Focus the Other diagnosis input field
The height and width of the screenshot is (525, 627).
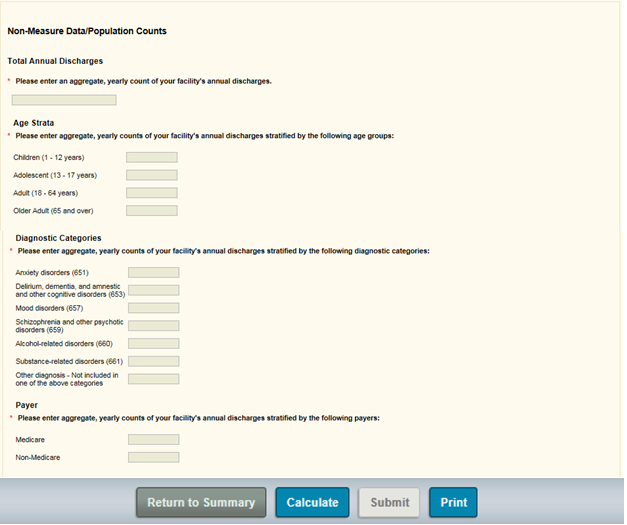[x=154, y=379]
